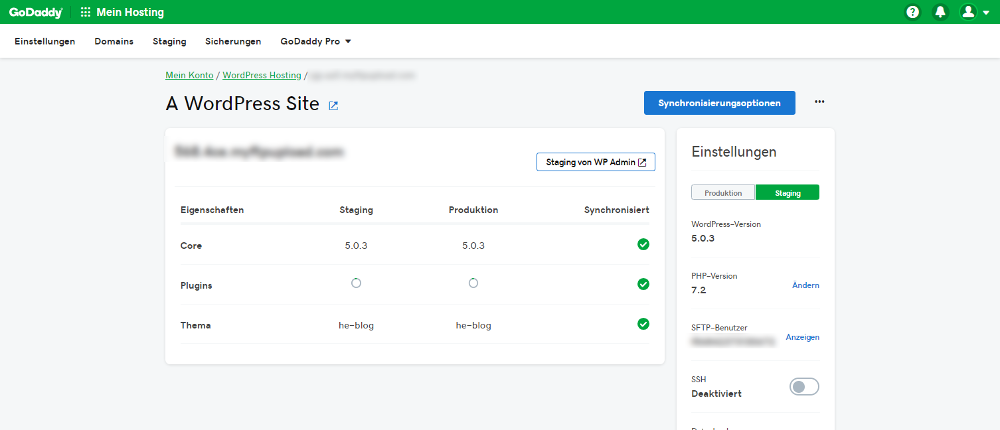Switch settings to Produktion tab
The width and height of the screenshot is (1000, 430).
pos(723,193)
